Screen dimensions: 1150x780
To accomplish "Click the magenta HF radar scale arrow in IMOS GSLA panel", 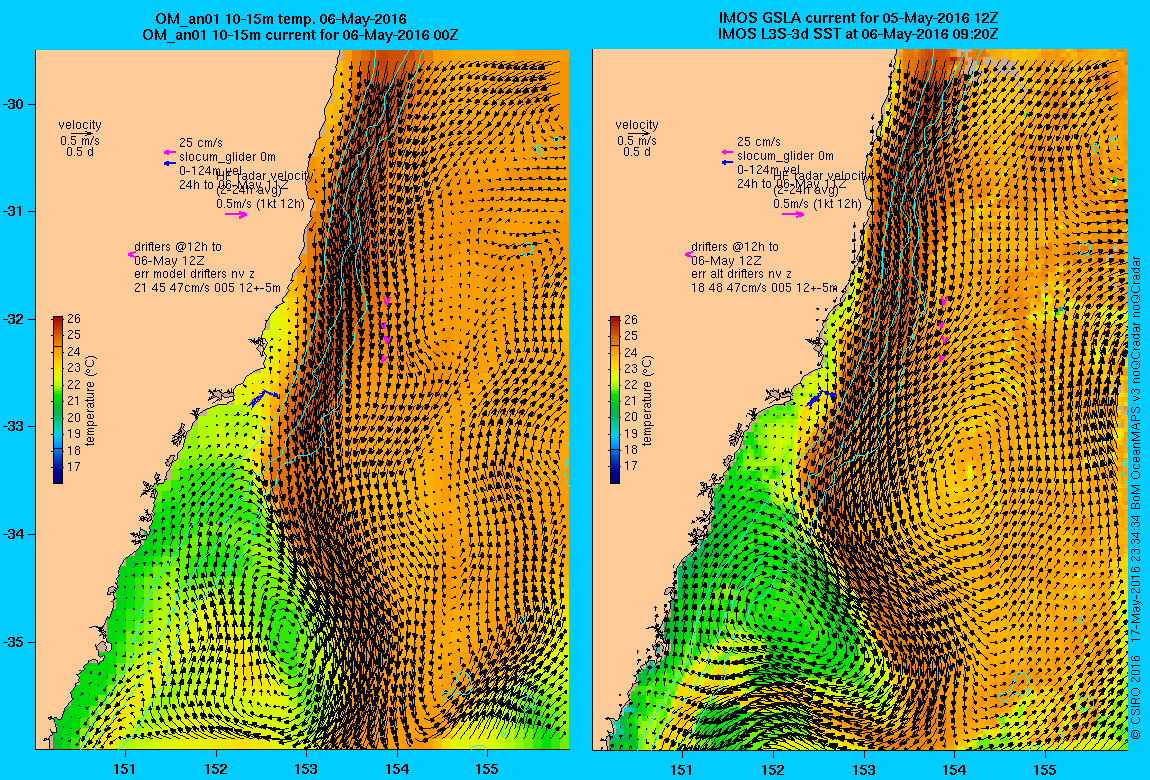I will click(x=794, y=214).
